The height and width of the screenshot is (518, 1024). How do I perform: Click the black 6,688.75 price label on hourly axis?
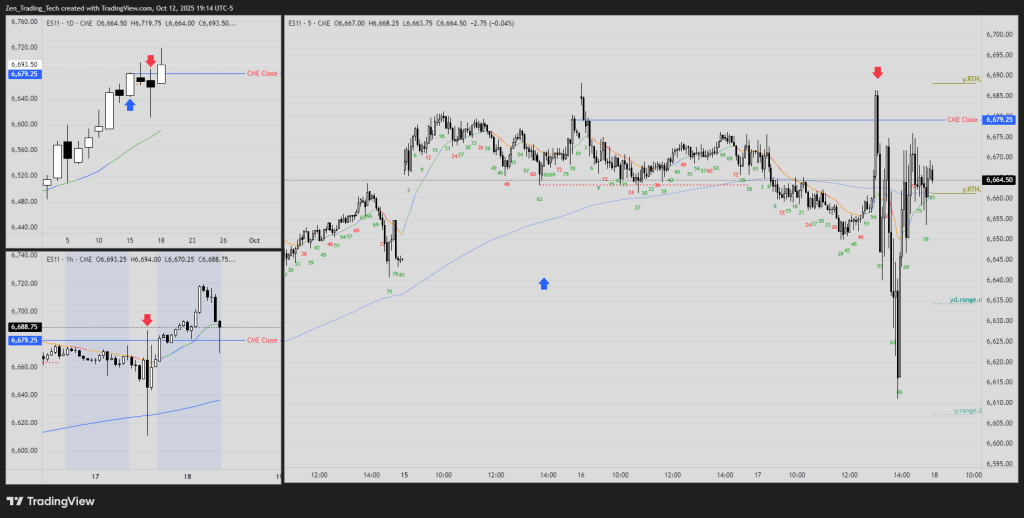point(23,327)
